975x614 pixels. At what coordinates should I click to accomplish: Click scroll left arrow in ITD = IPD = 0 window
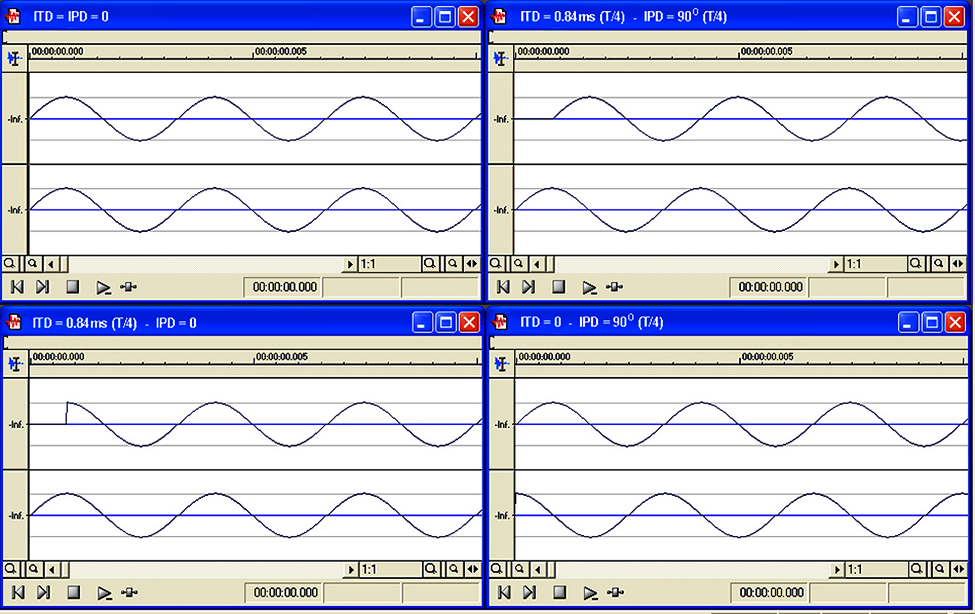click(x=51, y=264)
